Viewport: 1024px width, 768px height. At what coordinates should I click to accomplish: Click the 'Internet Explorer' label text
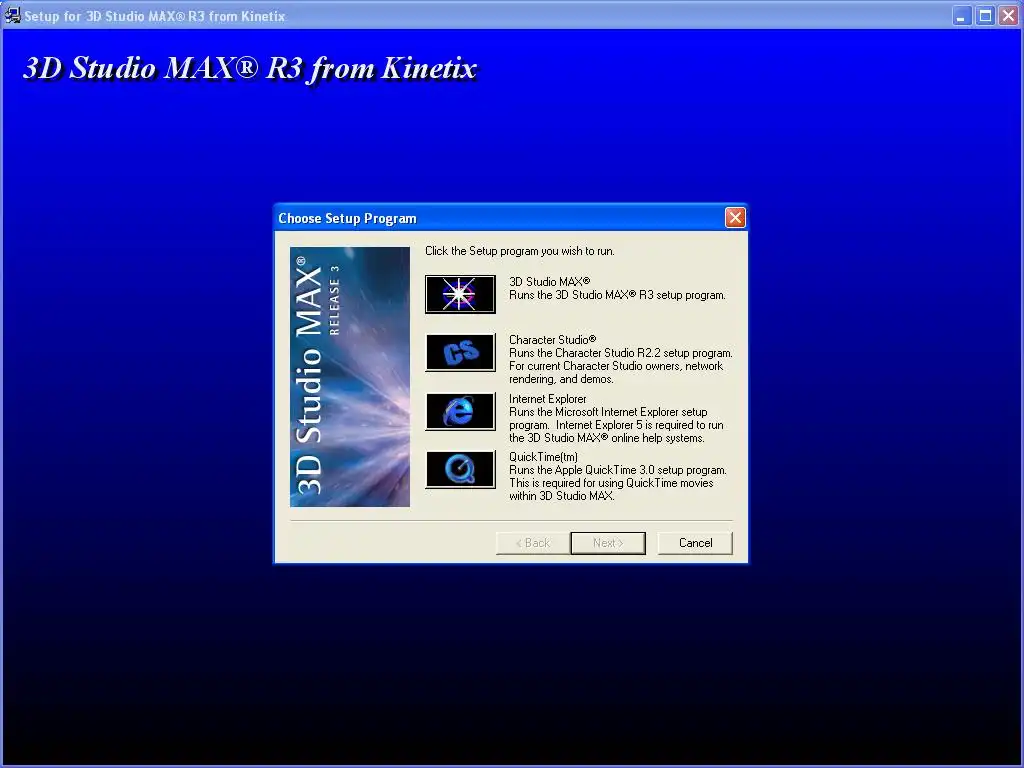pyautogui.click(x=547, y=399)
